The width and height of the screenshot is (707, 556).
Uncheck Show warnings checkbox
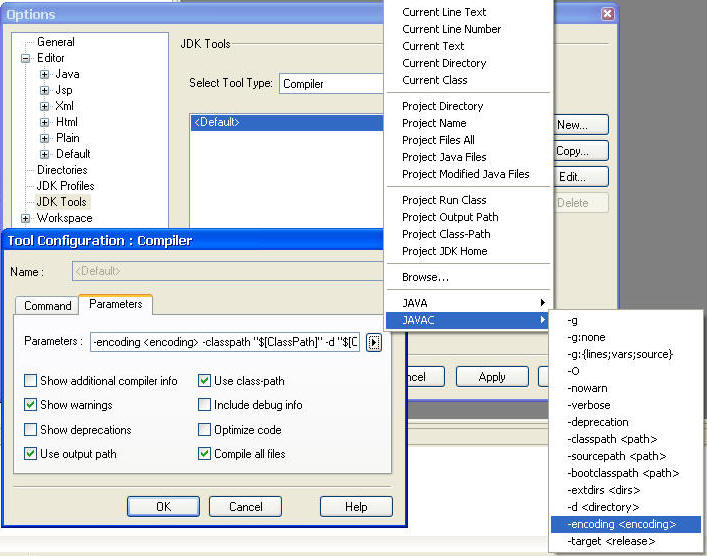[30, 404]
